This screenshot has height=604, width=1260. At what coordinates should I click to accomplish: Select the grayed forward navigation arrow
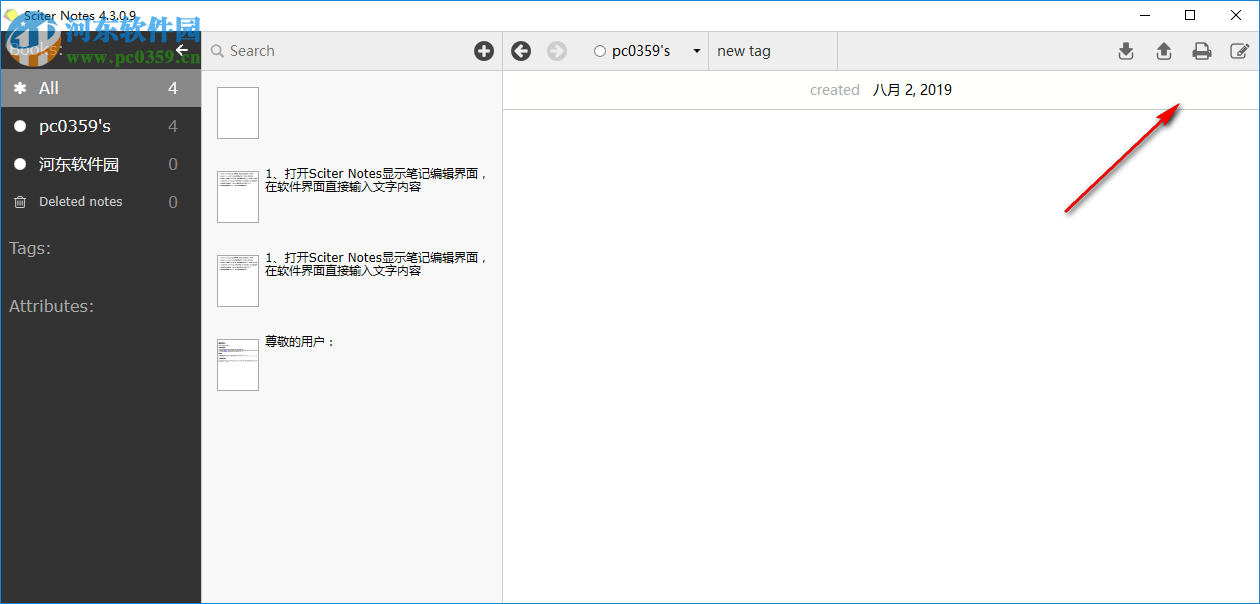pyautogui.click(x=557, y=50)
